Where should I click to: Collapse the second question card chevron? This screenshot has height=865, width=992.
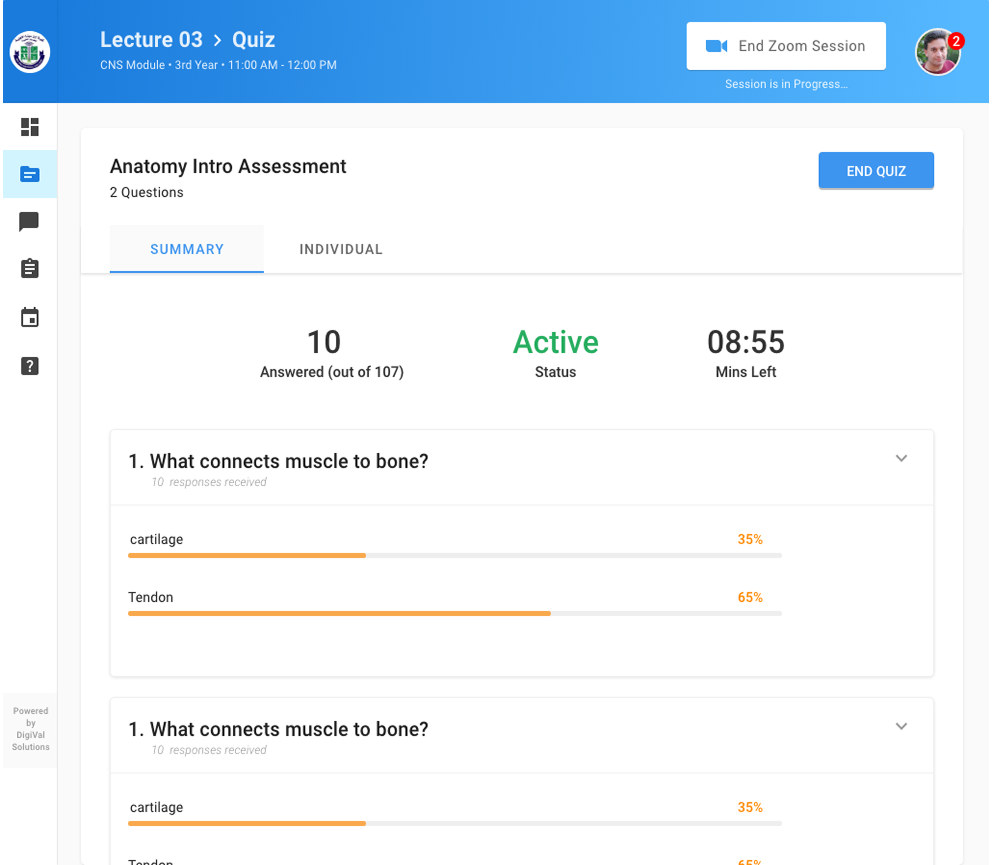point(902,726)
